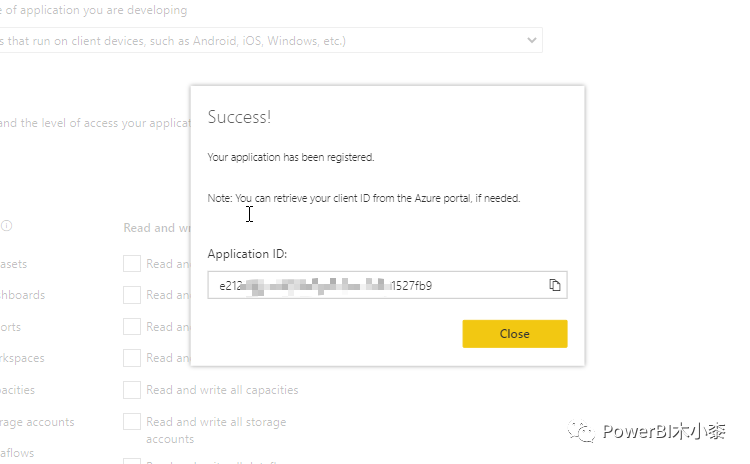The width and height of the screenshot is (750, 464).
Task: Toggle the checkbox in the dashboards row
Action: tap(132, 295)
